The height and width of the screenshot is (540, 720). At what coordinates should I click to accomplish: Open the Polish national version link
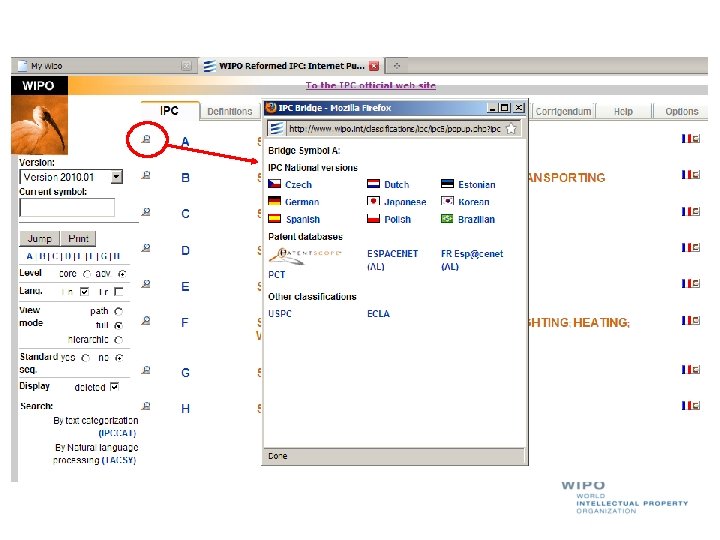398,219
